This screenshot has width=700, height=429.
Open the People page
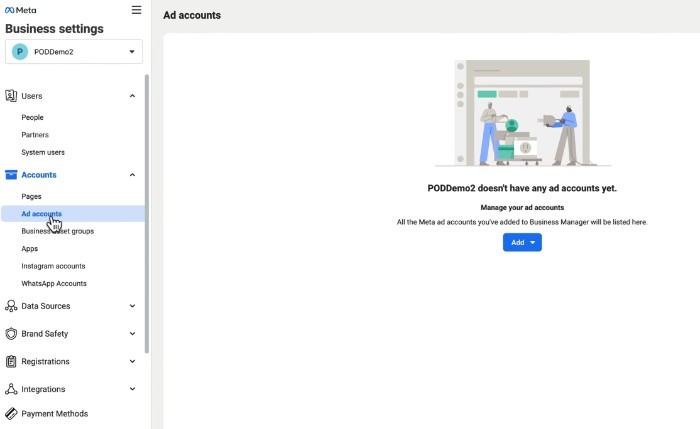[33, 117]
